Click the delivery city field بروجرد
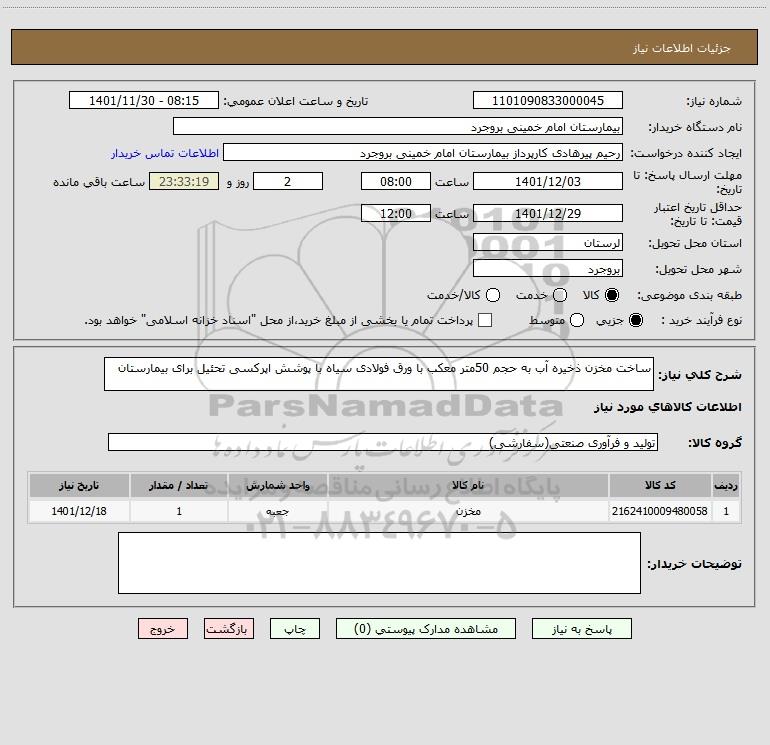 pos(548,268)
